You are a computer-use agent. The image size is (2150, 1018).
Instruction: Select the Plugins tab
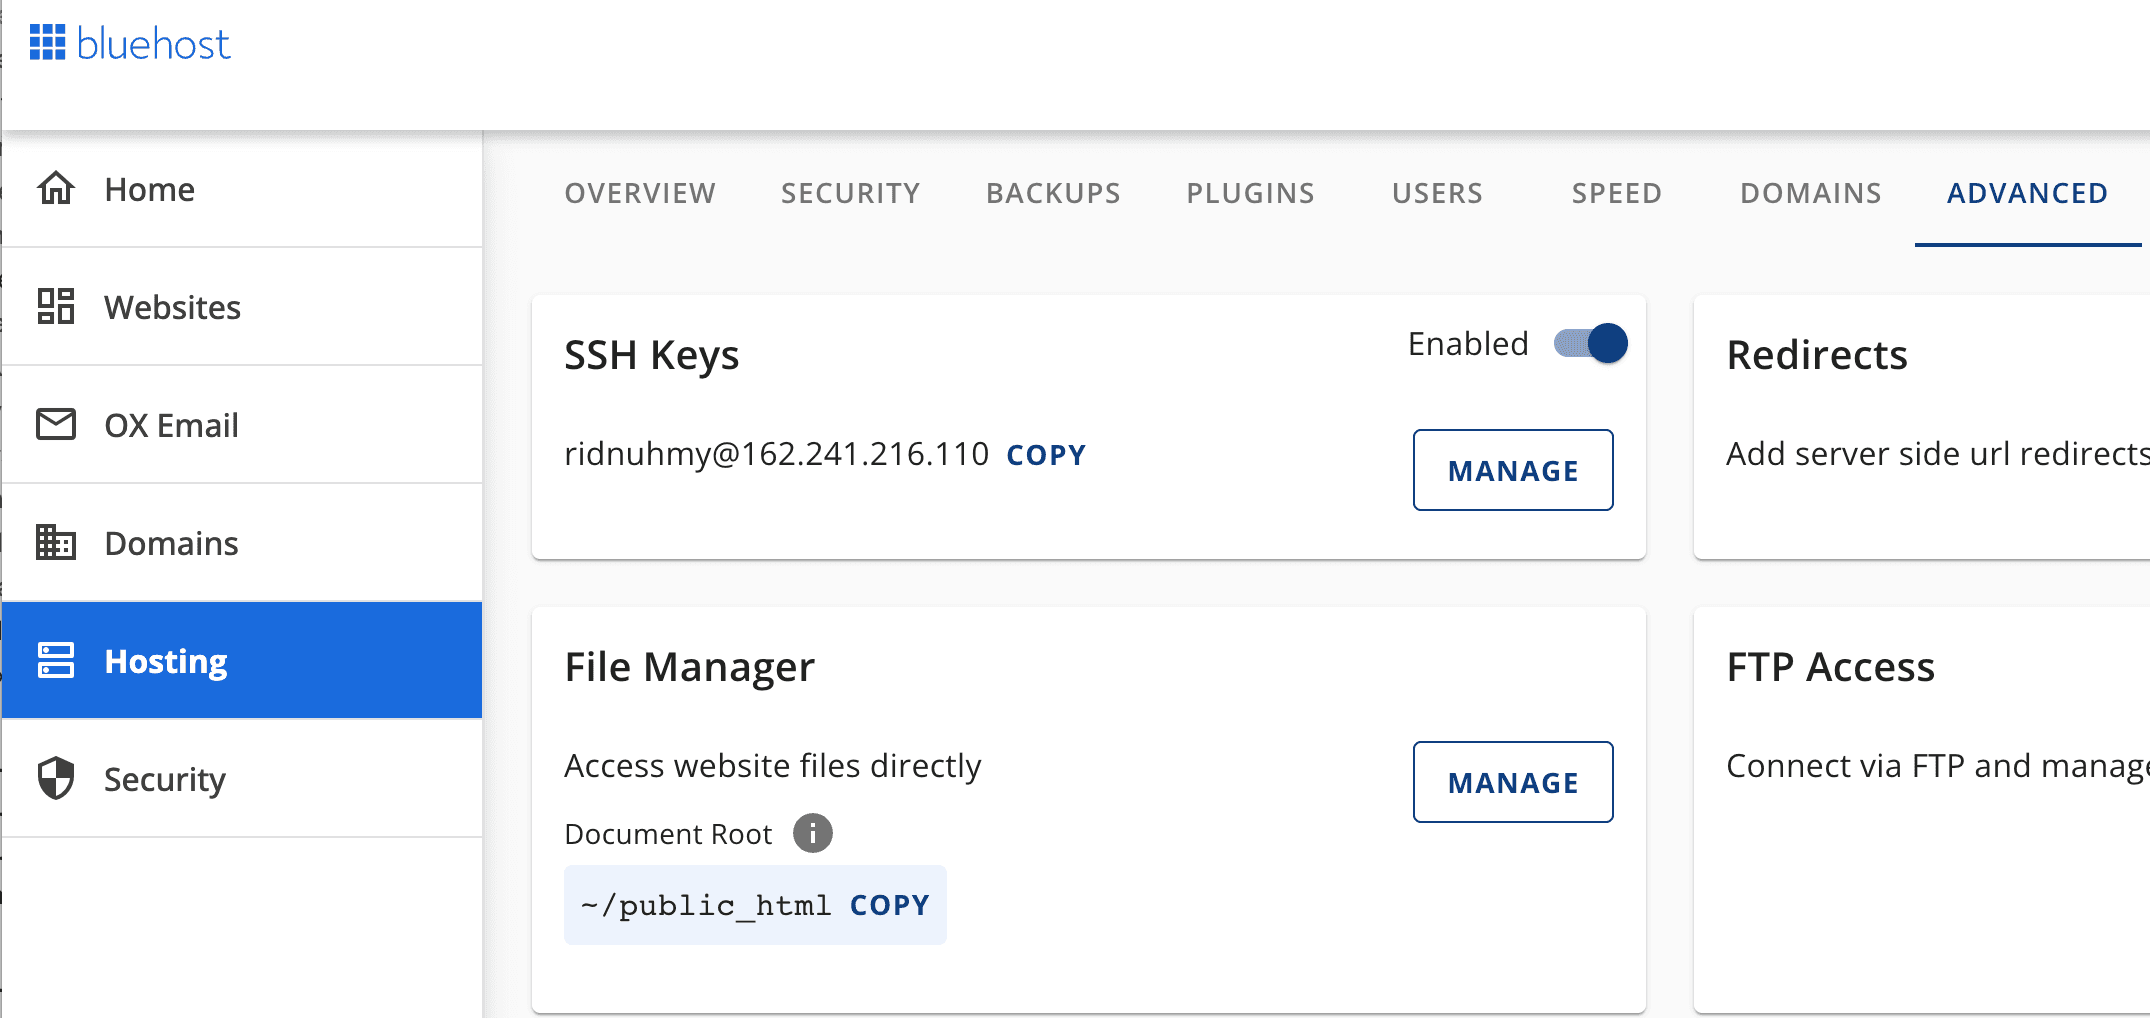click(x=1250, y=193)
